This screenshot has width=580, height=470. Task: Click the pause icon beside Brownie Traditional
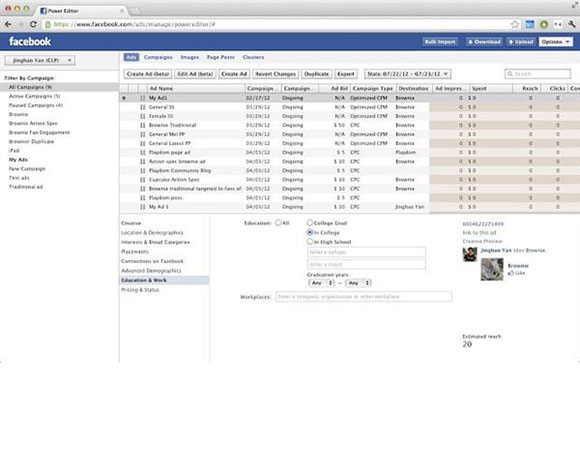[x=143, y=125]
